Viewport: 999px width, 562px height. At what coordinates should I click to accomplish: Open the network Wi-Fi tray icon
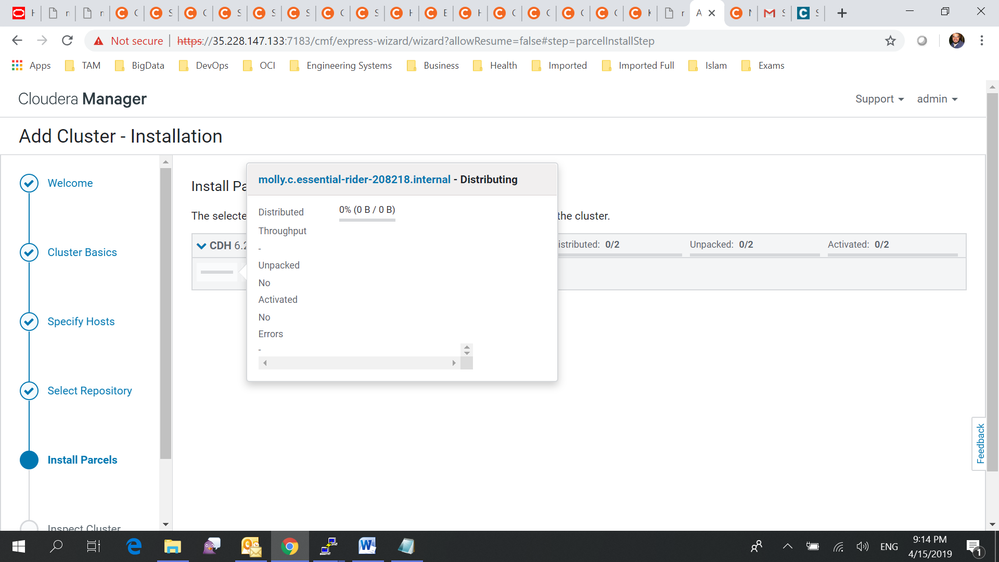tap(838, 547)
